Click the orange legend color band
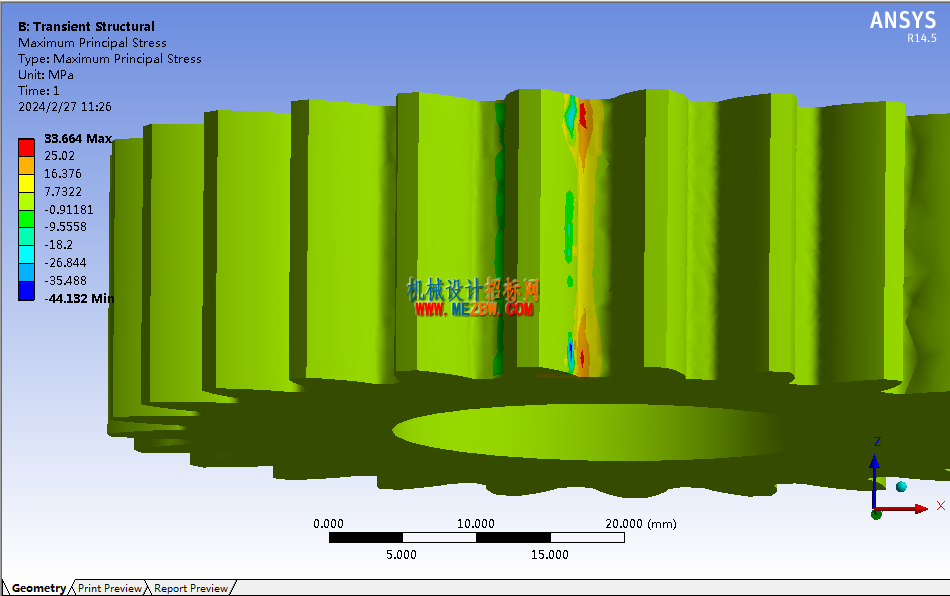 pyautogui.click(x=26, y=165)
